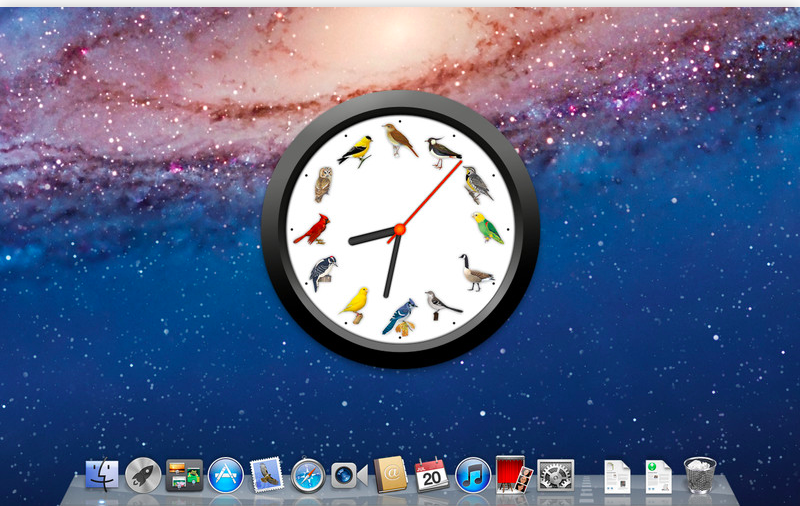Click the crested lapwing on the clock
This screenshot has height=506, width=800.
(x=443, y=153)
